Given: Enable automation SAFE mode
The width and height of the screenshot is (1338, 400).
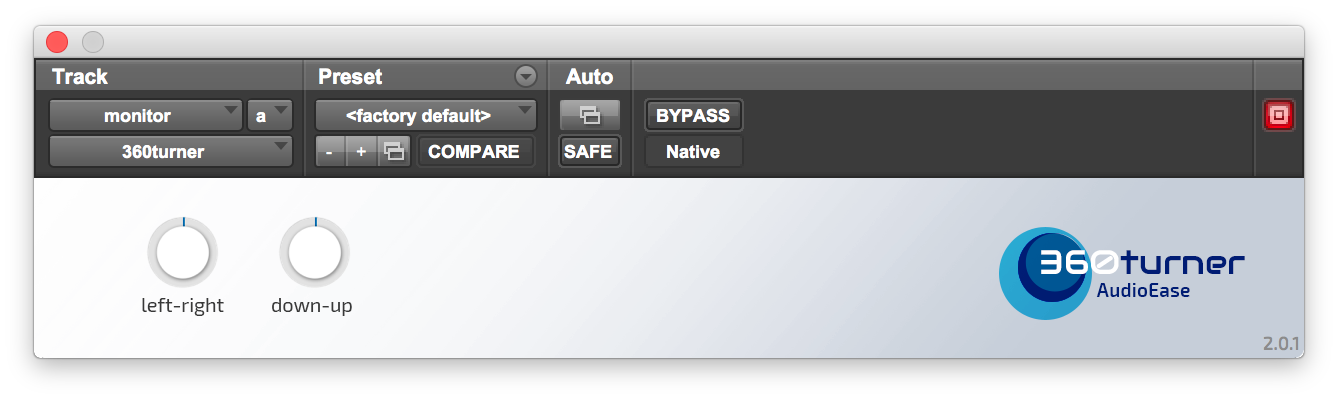Looking at the screenshot, I should click(590, 152).
